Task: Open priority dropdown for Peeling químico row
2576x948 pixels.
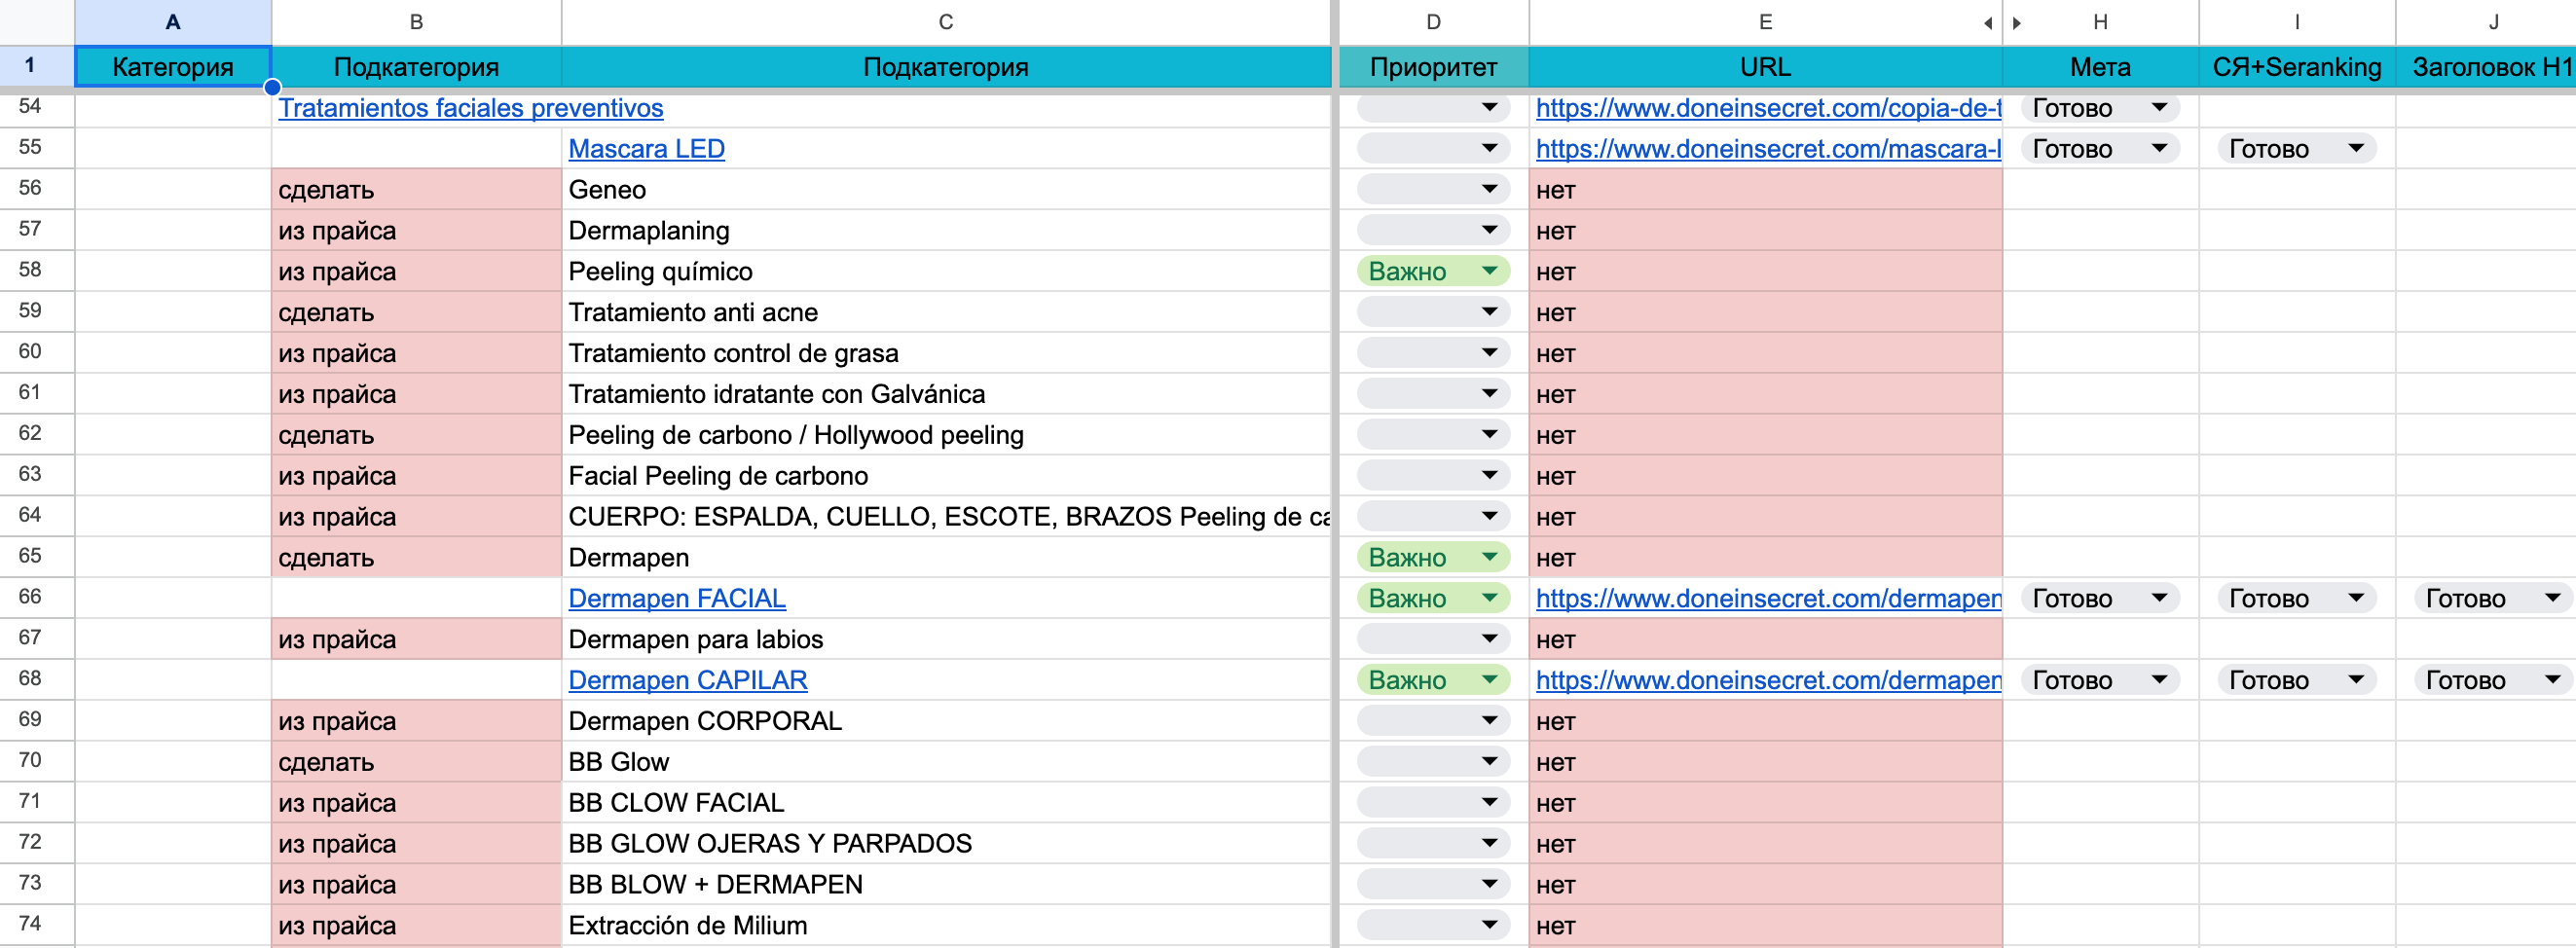Action: pos(1489,271)
